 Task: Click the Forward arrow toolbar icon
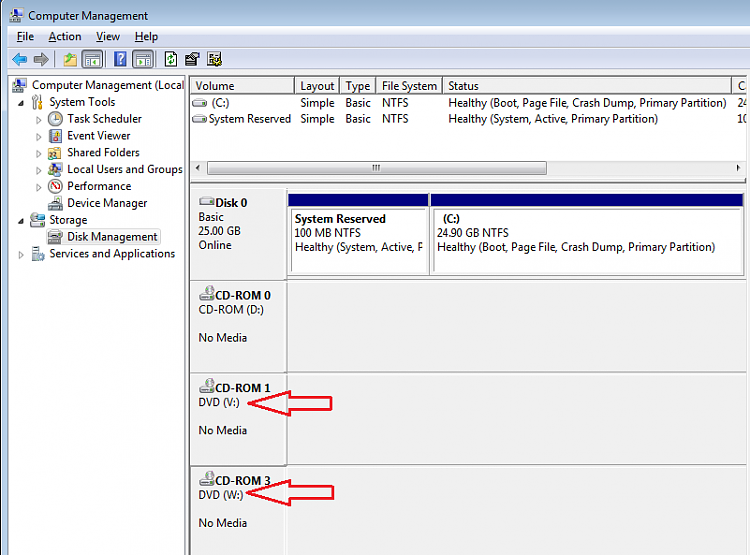41,59
